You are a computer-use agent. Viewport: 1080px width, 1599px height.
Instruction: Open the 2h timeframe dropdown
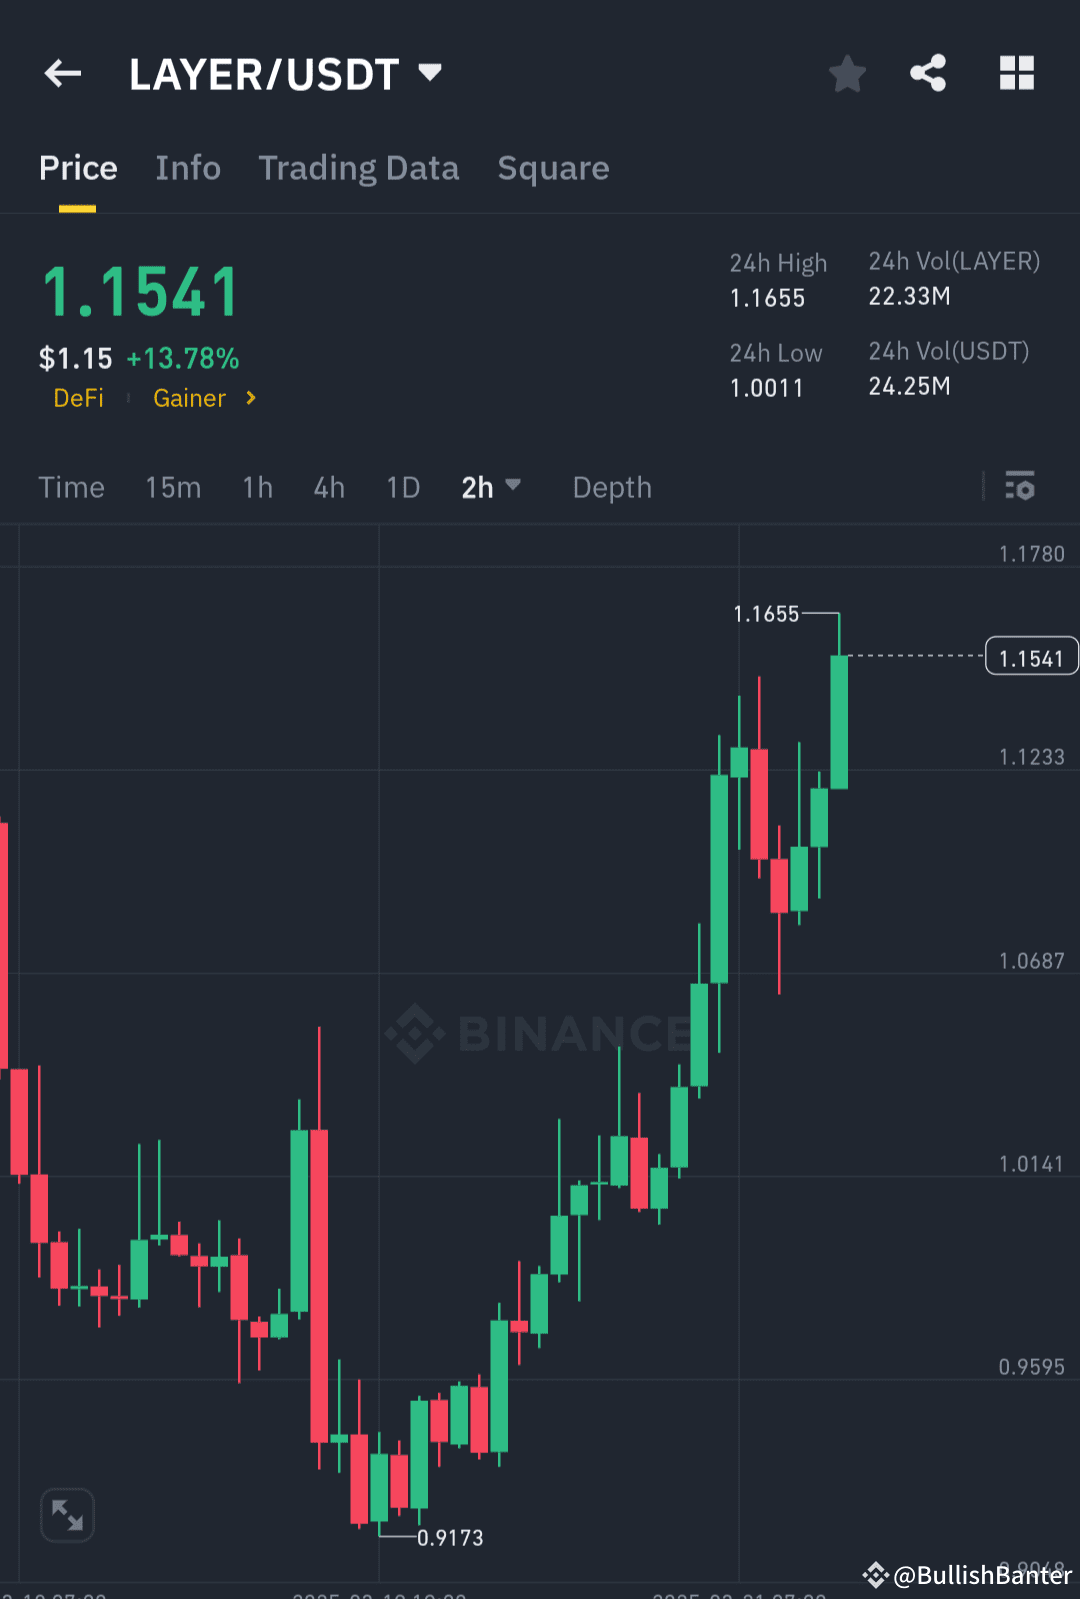[x=491, y=487]
